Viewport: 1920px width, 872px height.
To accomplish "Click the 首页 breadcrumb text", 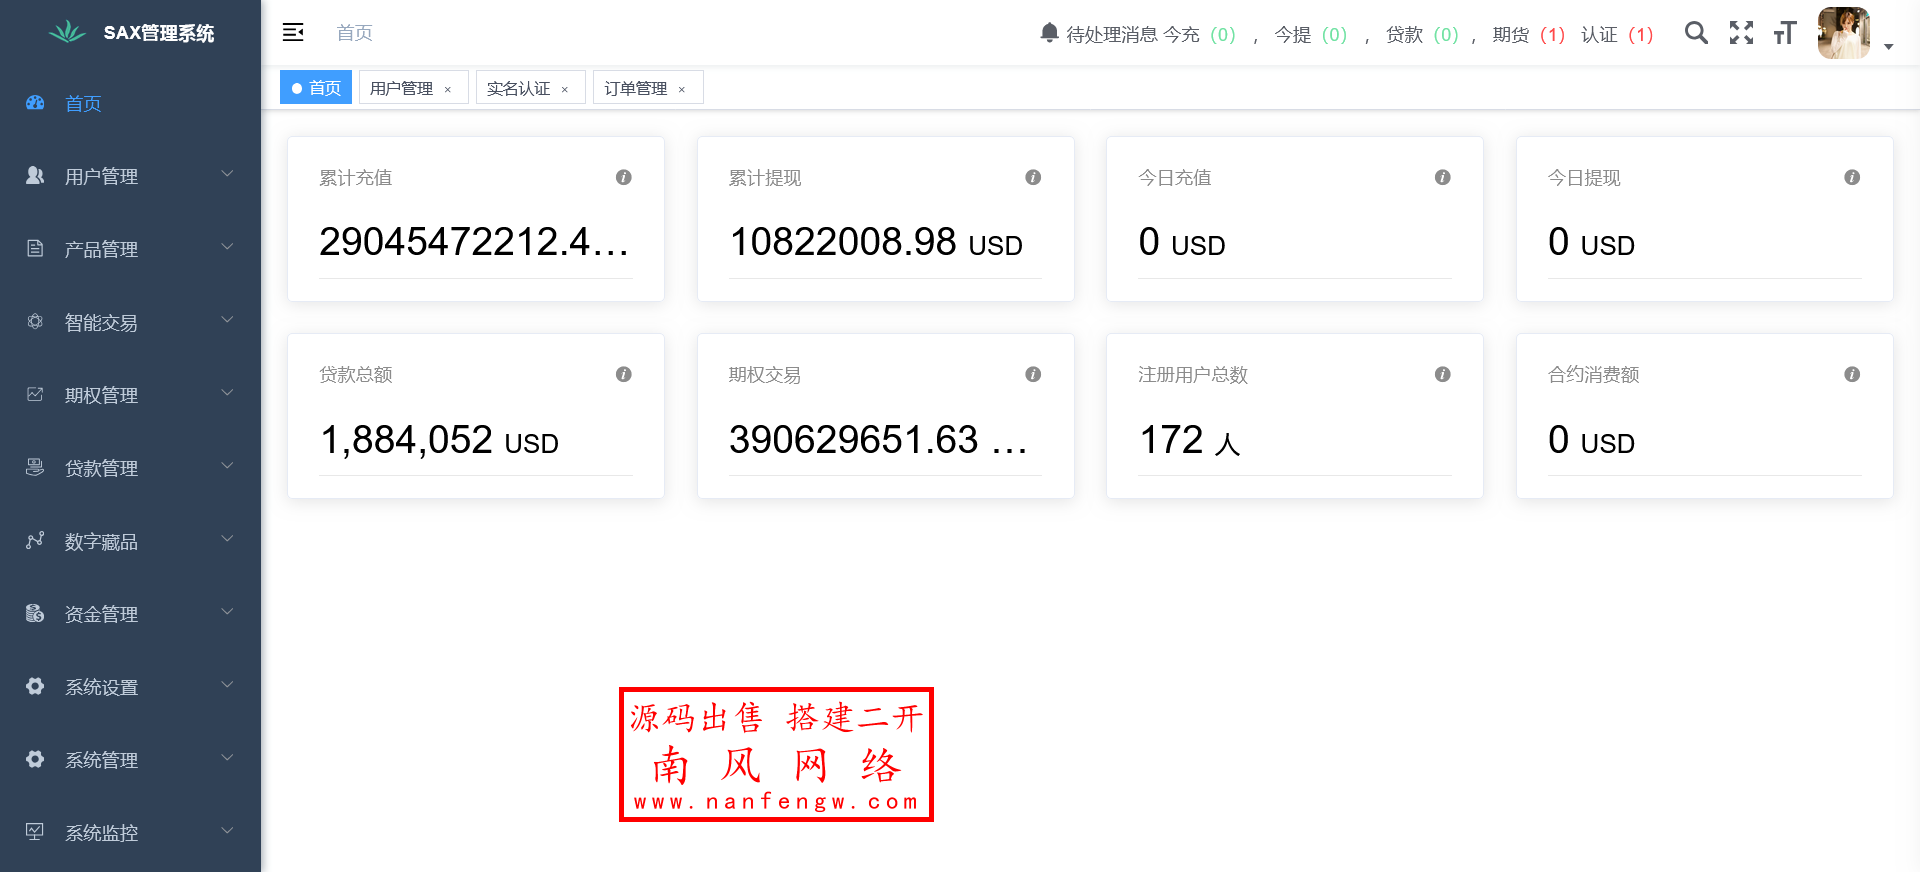I will coord(354,33).
